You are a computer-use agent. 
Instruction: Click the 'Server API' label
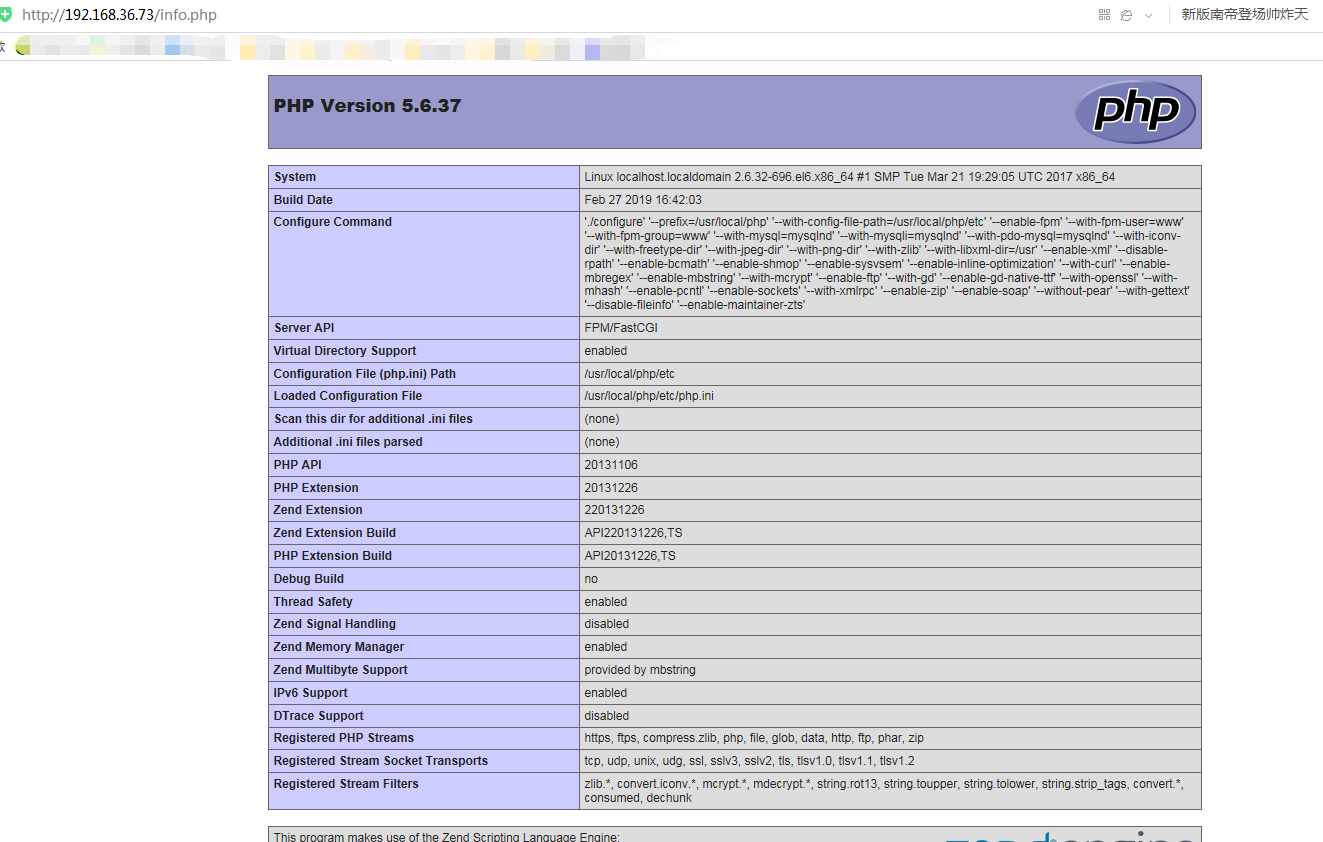coord(304,328)
